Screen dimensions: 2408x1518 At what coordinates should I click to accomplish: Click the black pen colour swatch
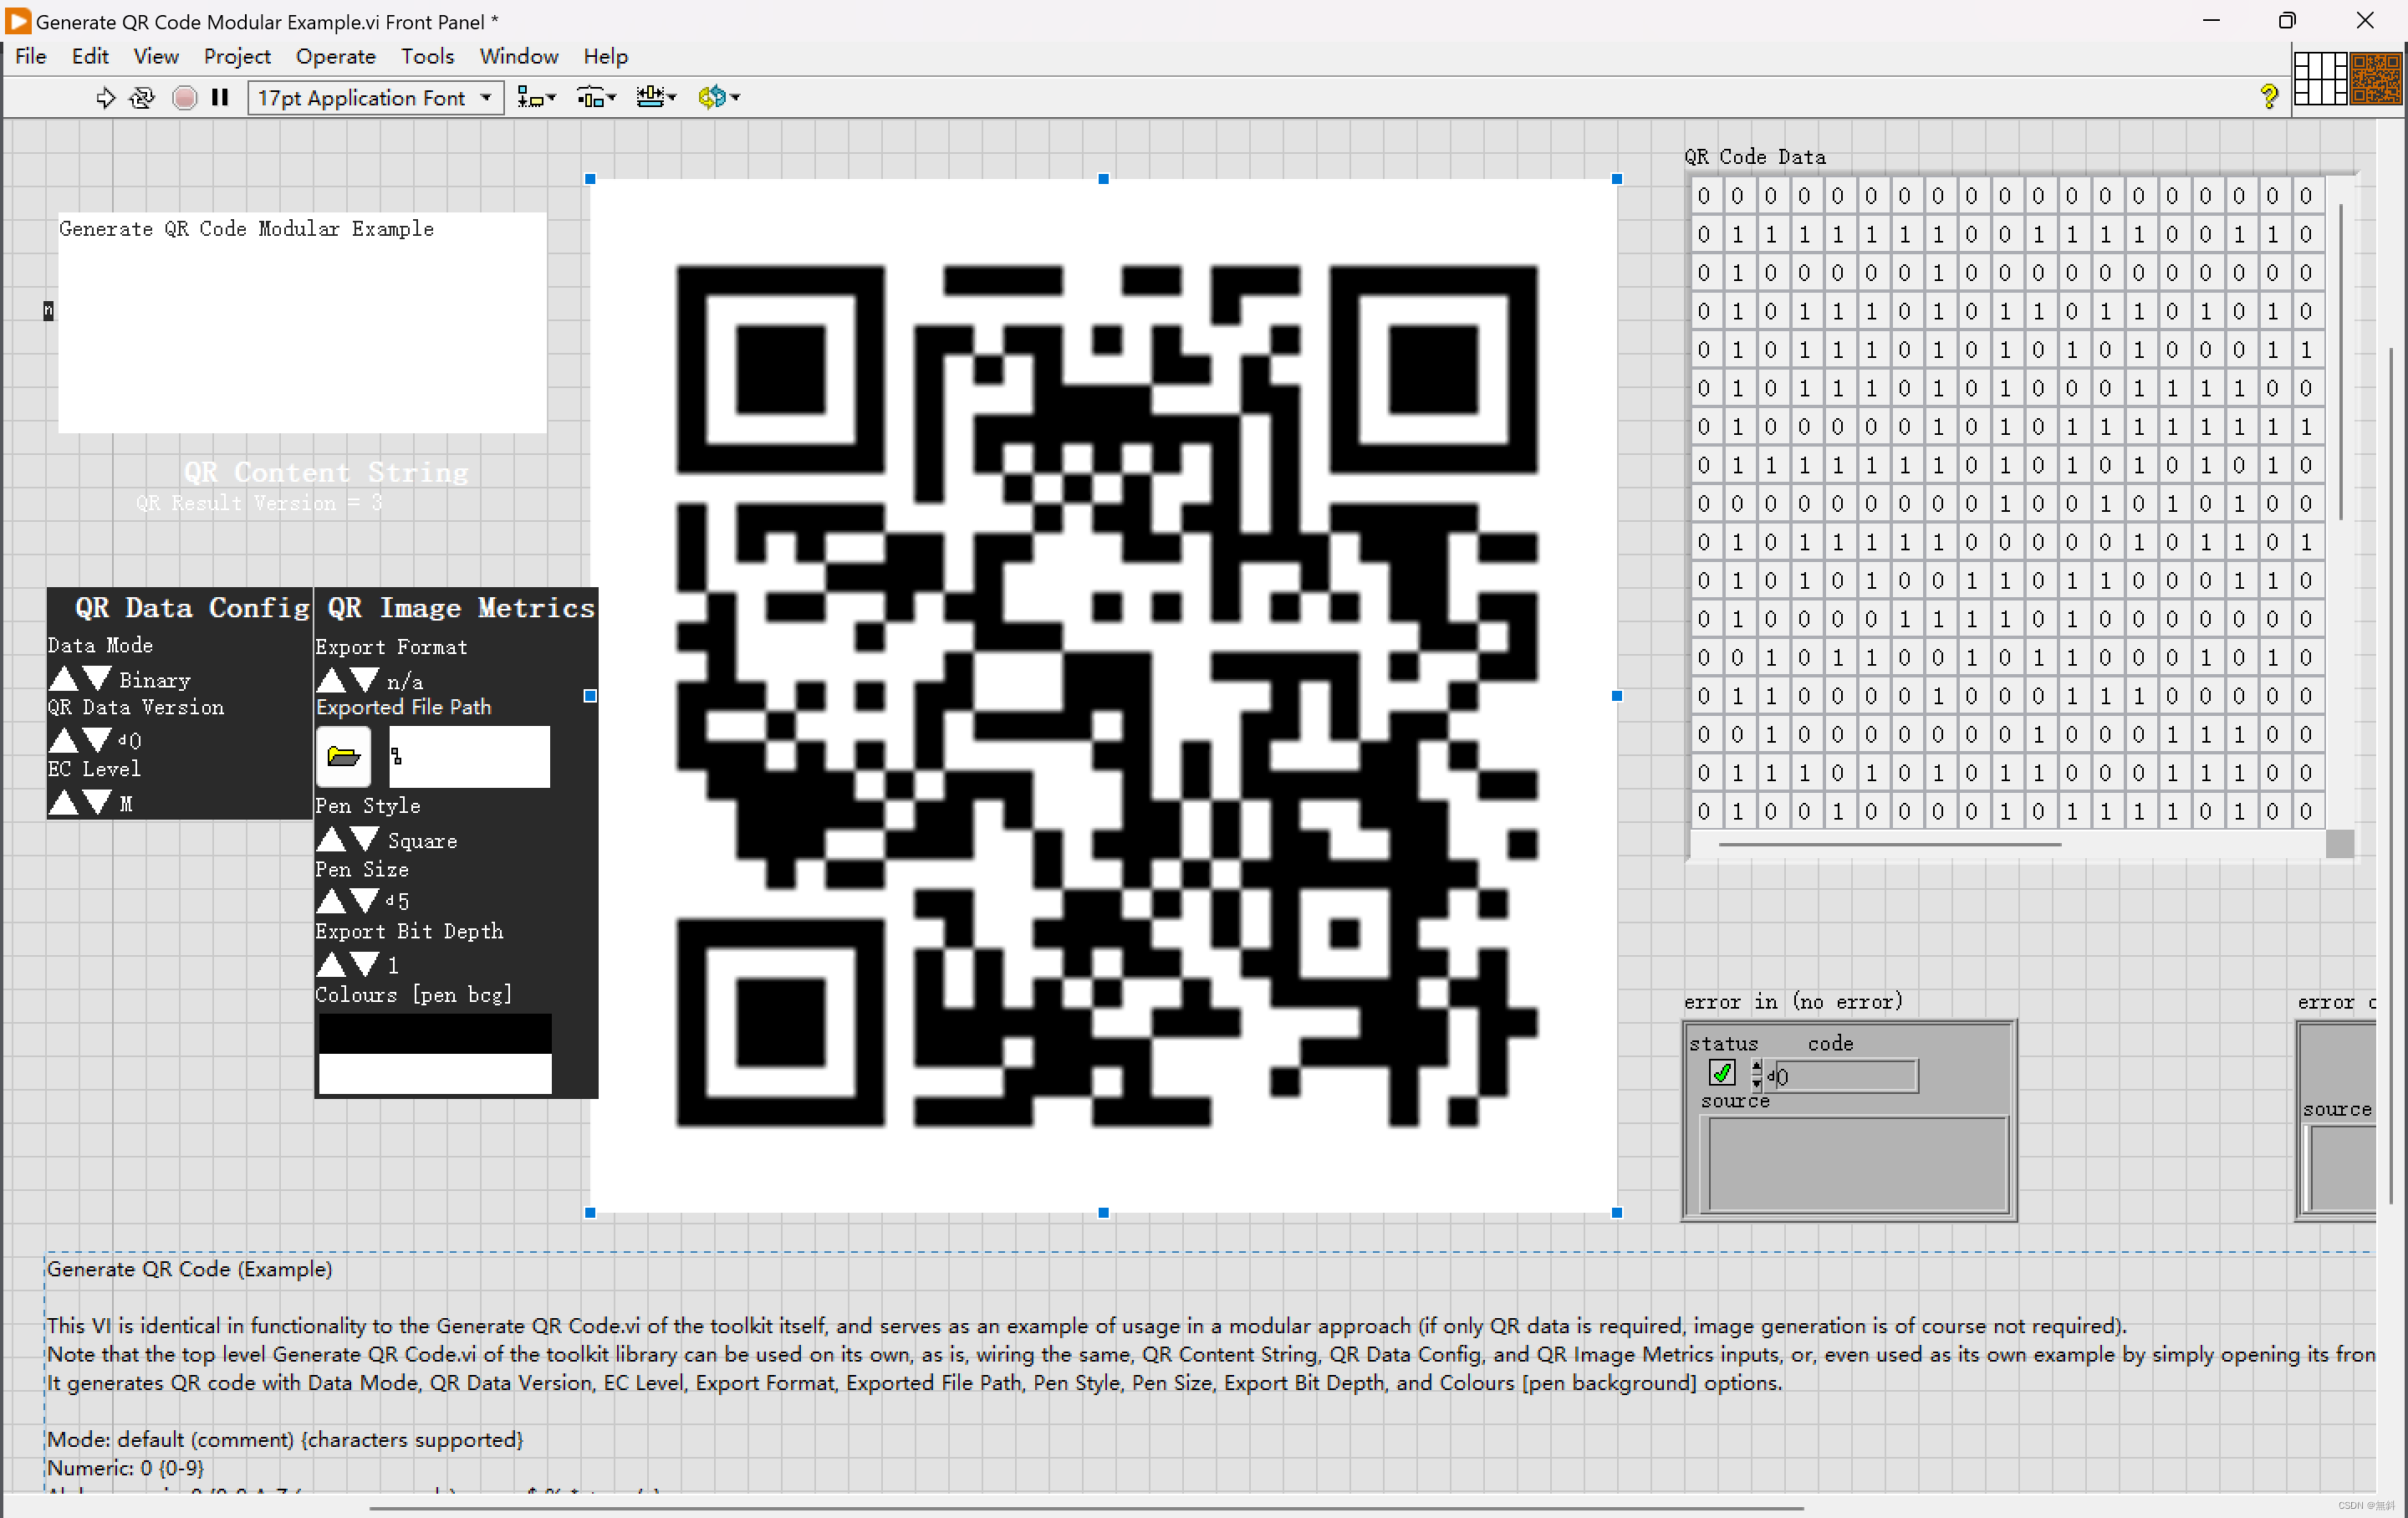point(434,1033)
